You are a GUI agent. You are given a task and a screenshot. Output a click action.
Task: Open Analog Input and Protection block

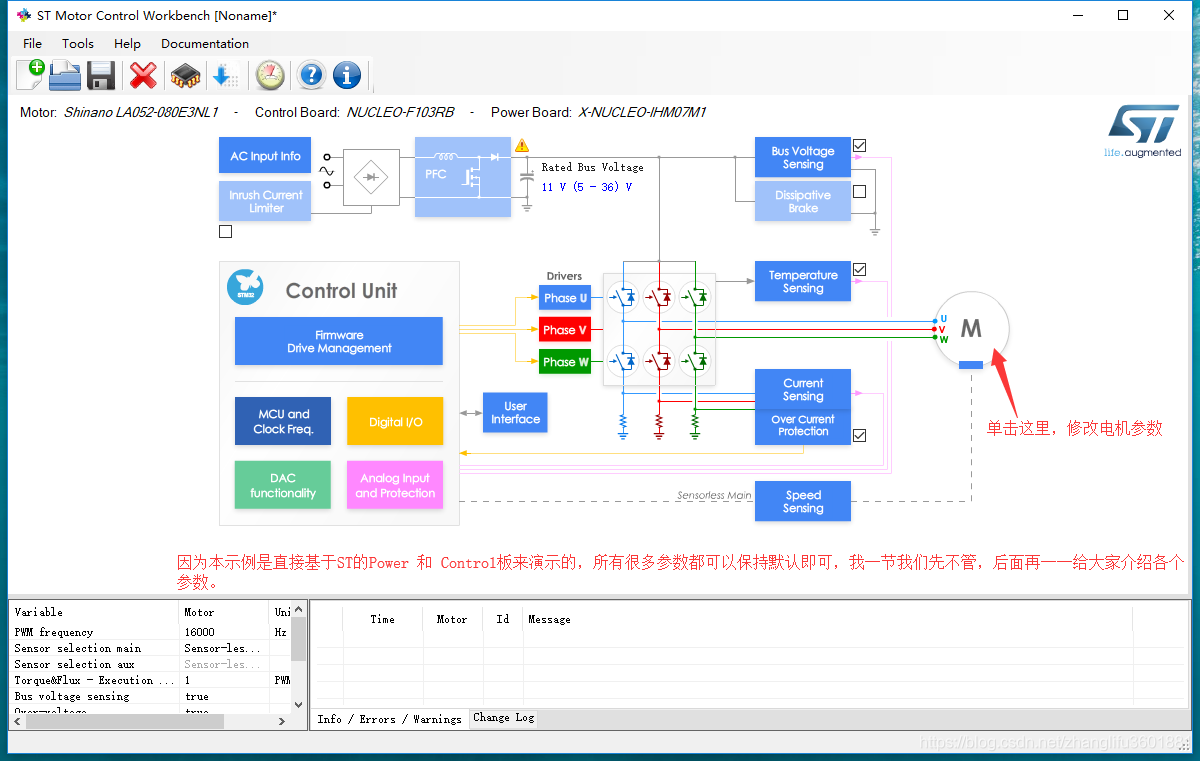click(x=395, y=485)
